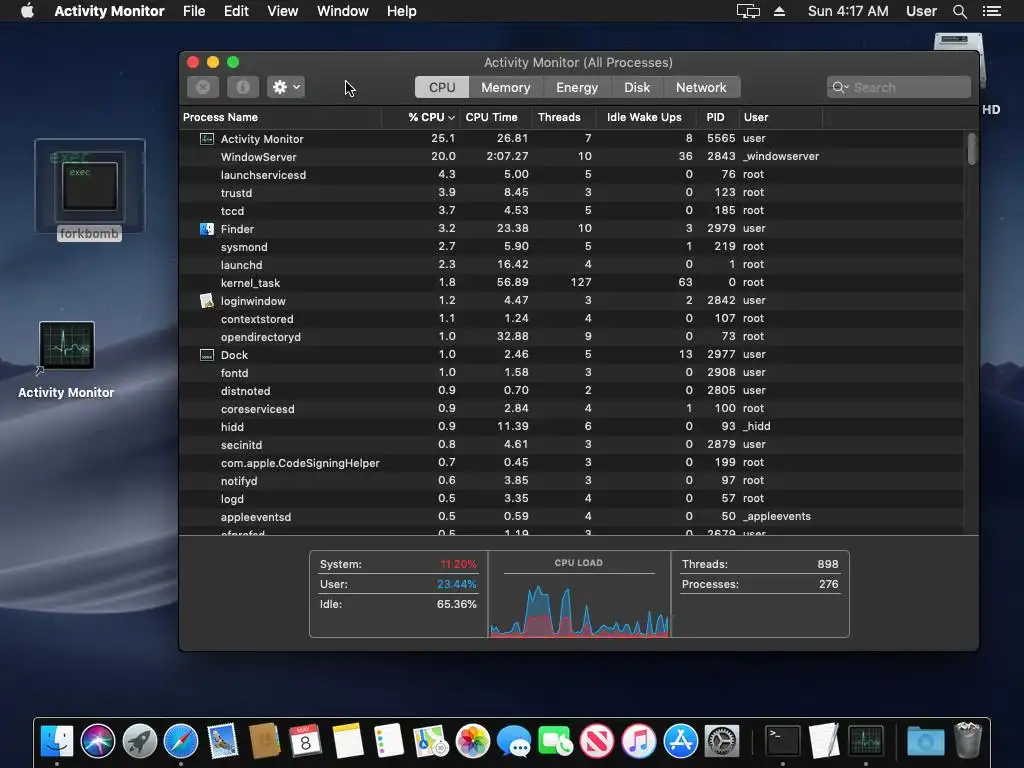Open Terminal from the Dock
1024x768 pixels.
[782, 741]
